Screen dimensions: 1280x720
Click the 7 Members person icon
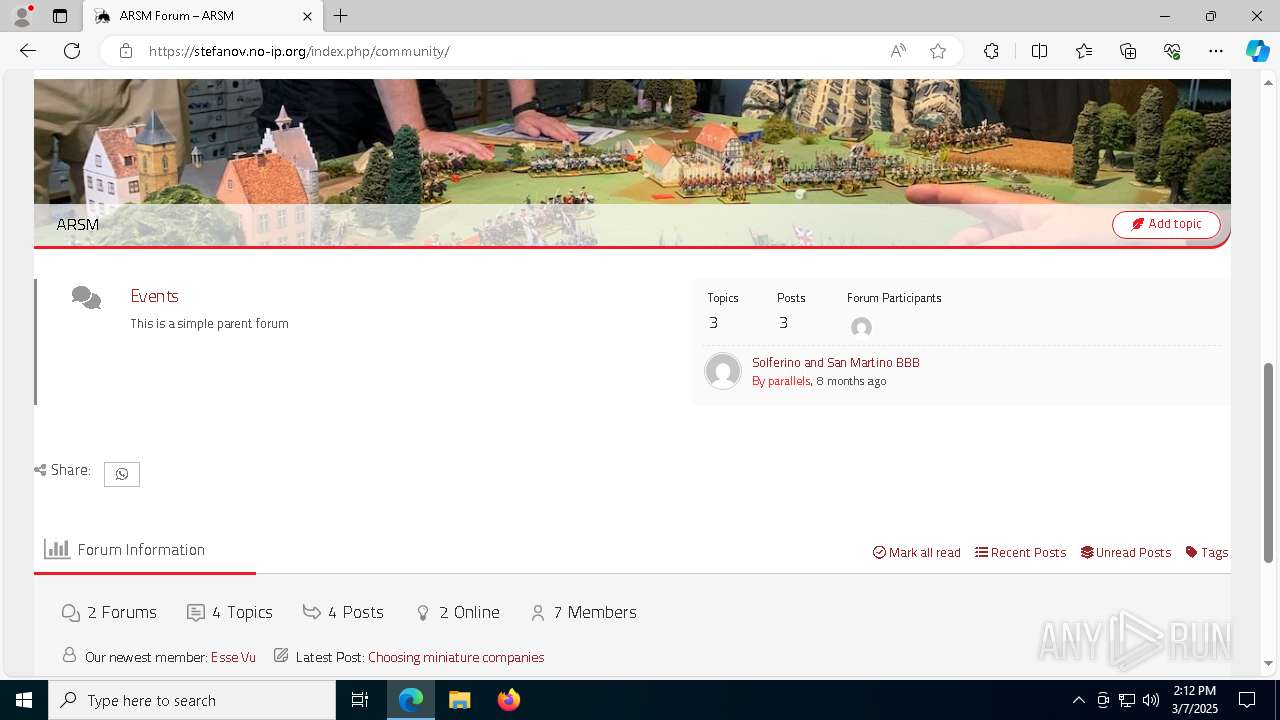click(538, 612)
